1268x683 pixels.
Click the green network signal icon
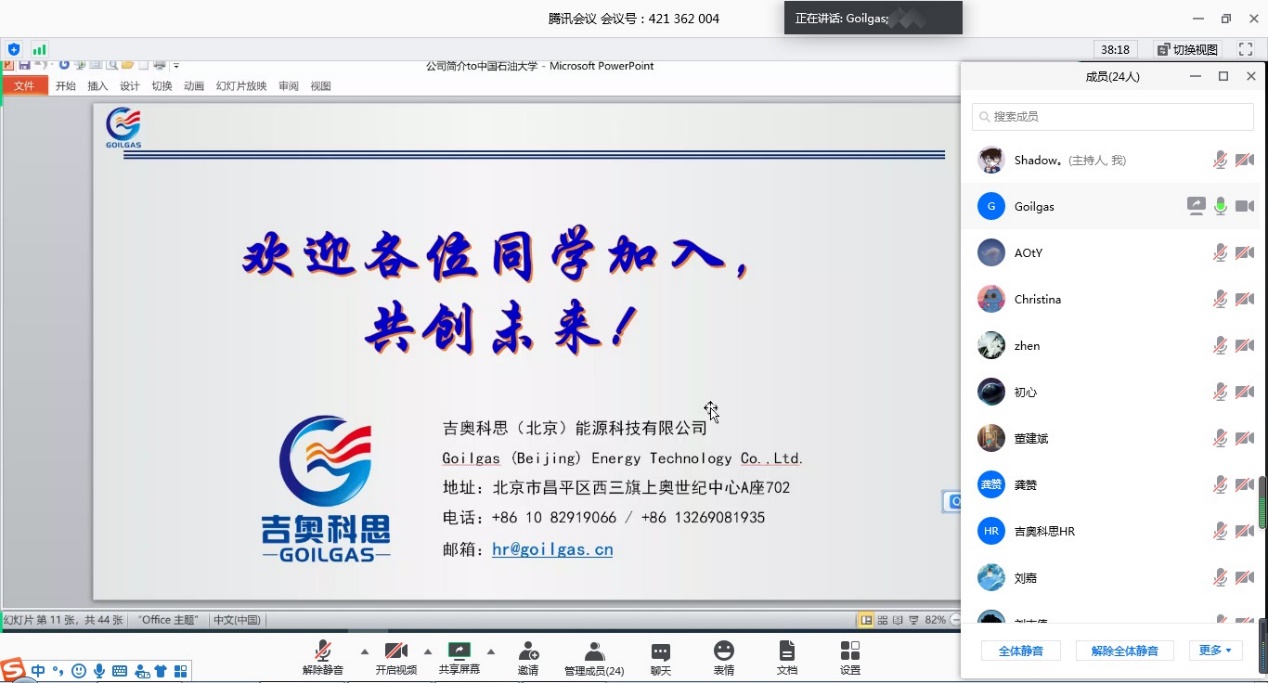[x=39, y=49]
